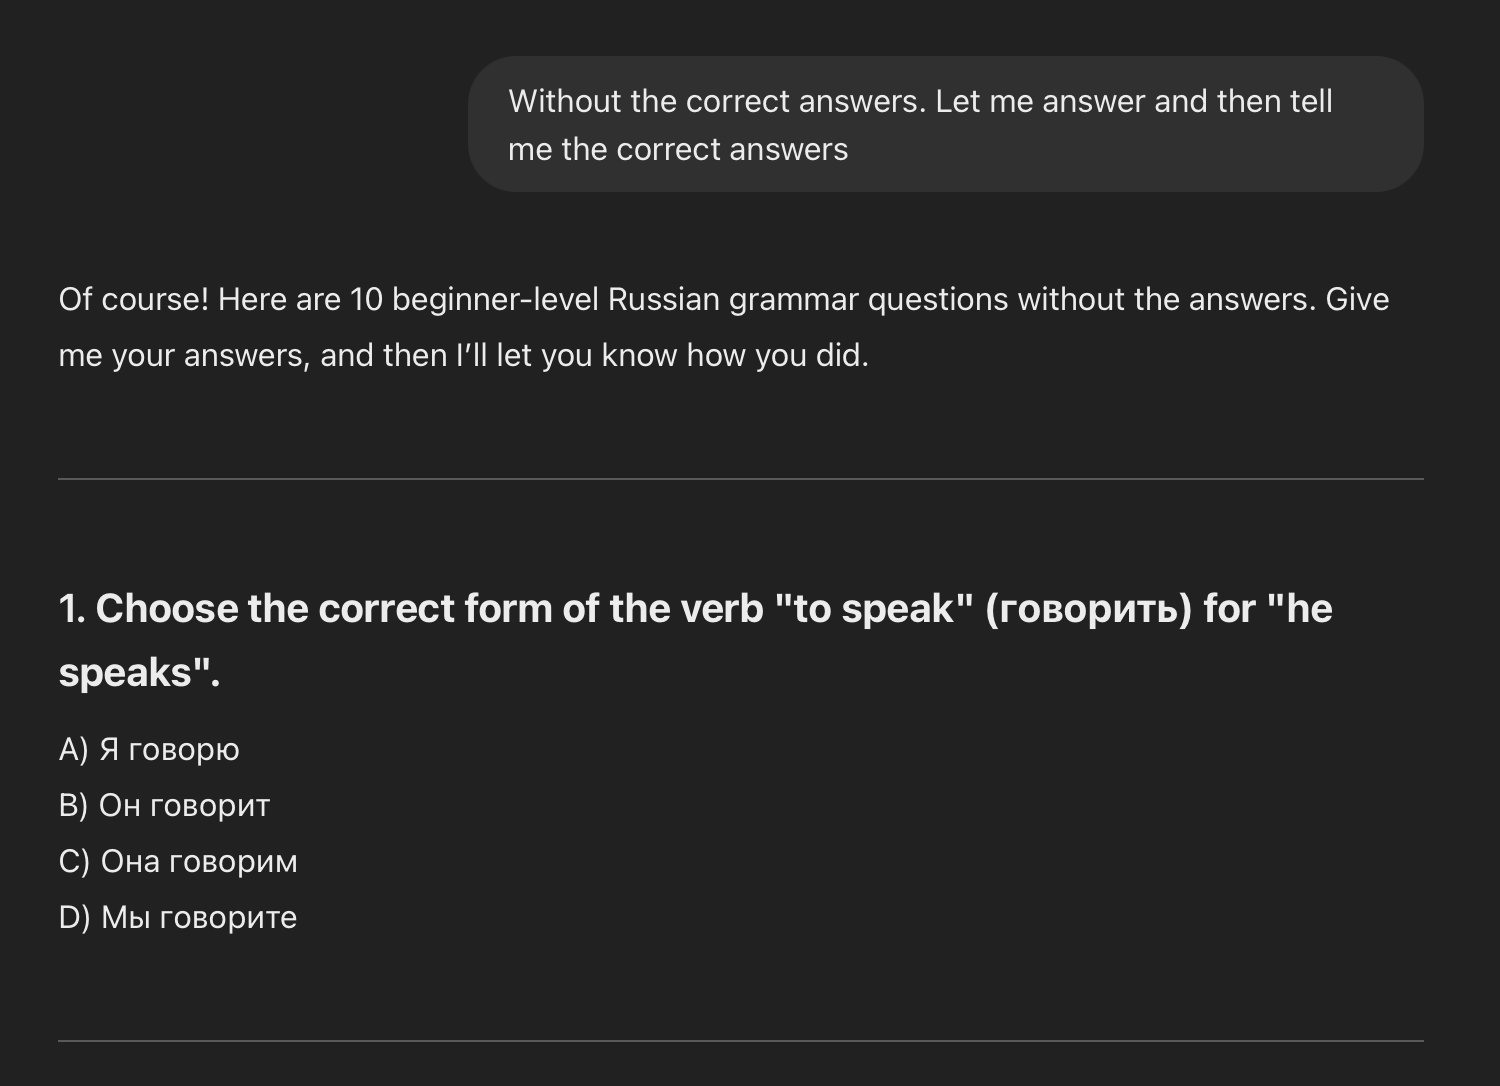
Task: Click the horizontal divider below option D
Action: point(741,1041)
